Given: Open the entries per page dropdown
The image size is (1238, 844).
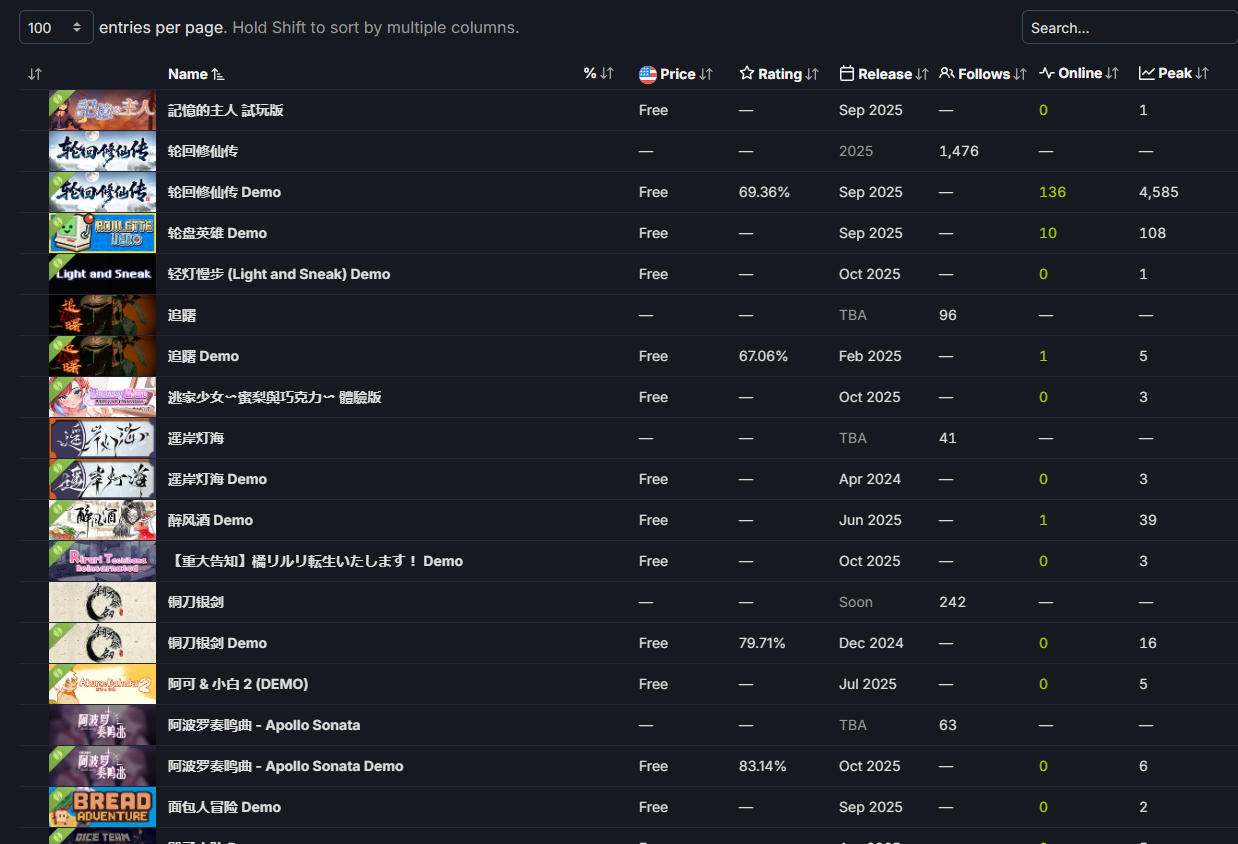Looking at the screenshot, I should [56, 28].
